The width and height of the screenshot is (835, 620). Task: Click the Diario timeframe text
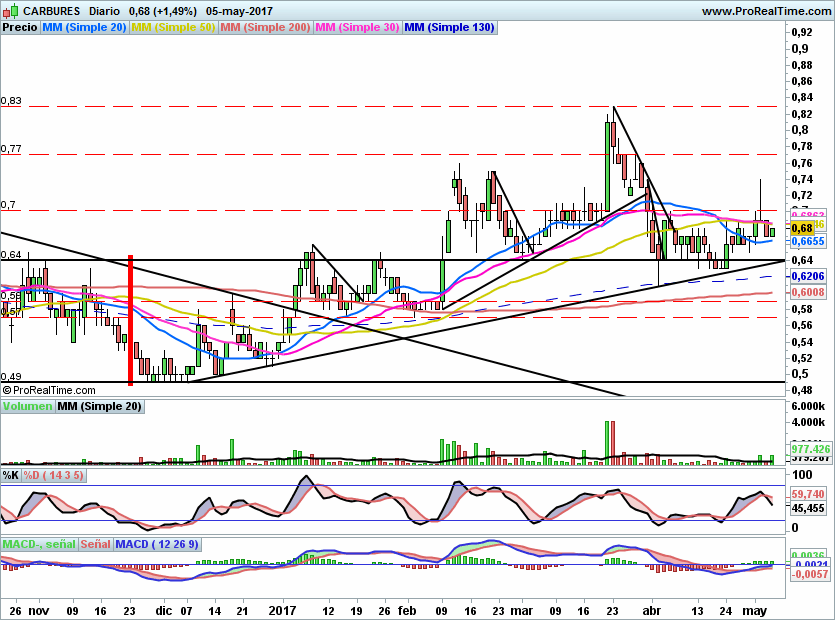105,11
